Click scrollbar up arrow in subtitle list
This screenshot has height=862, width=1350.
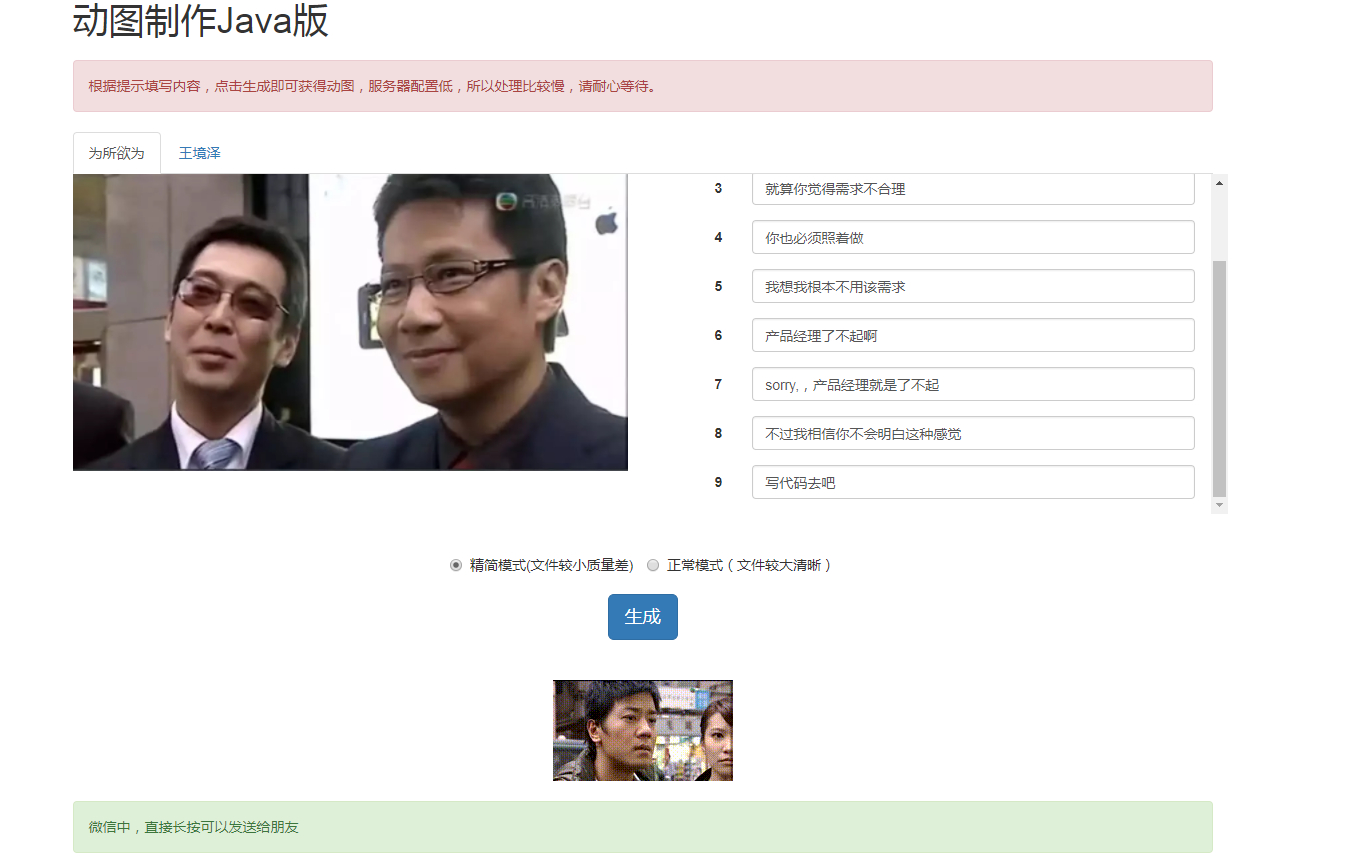click(1219, 182)
